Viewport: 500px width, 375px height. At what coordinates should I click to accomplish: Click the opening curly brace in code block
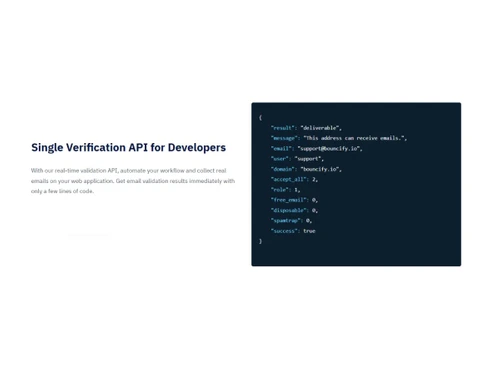point(260,118)
